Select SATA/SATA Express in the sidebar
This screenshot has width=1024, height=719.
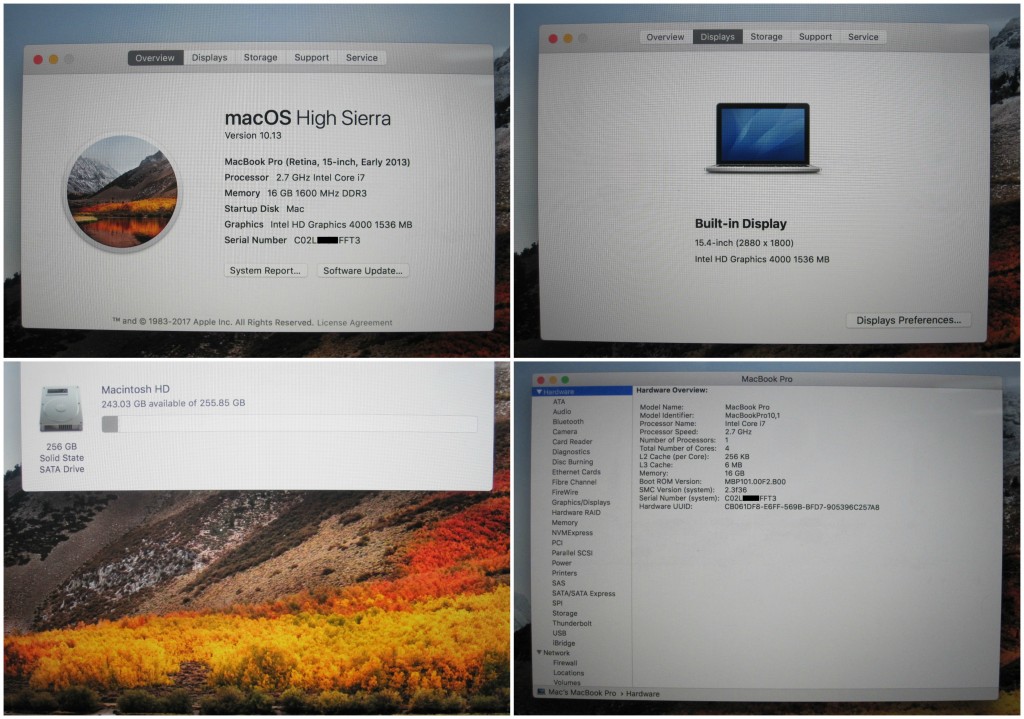coord(584,594)
